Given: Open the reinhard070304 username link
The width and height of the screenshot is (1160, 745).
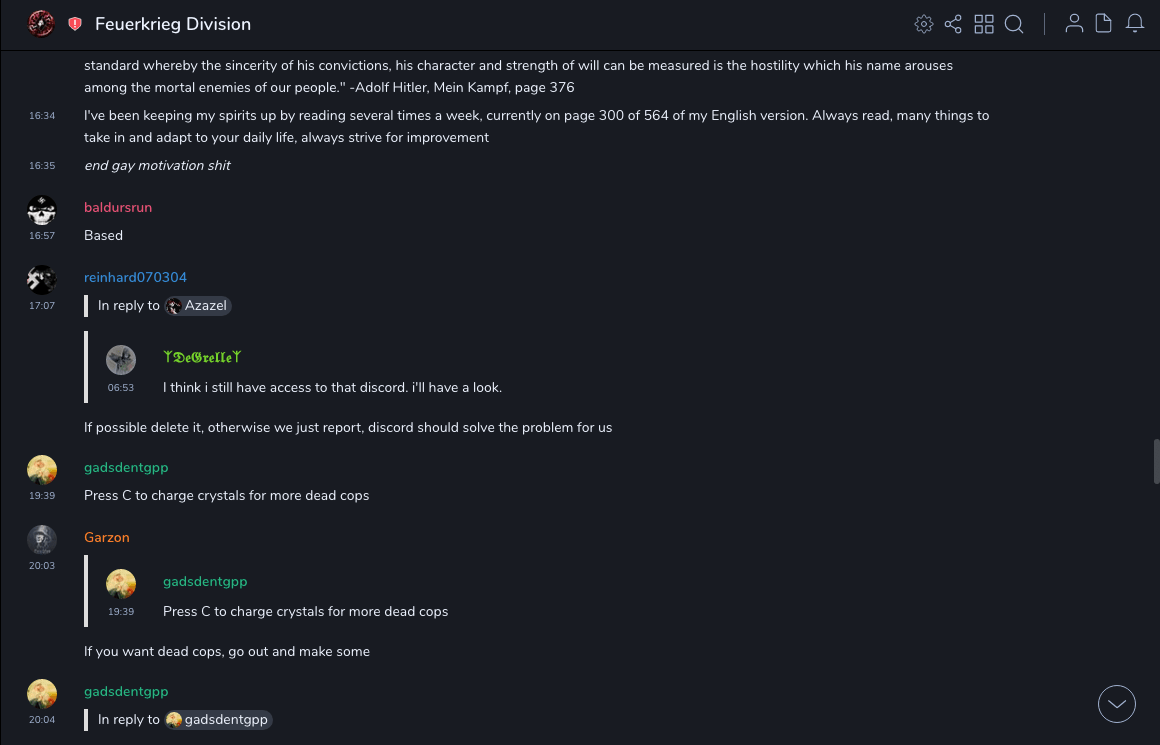Looking at the screenshot, I should (x=135, y=277).
